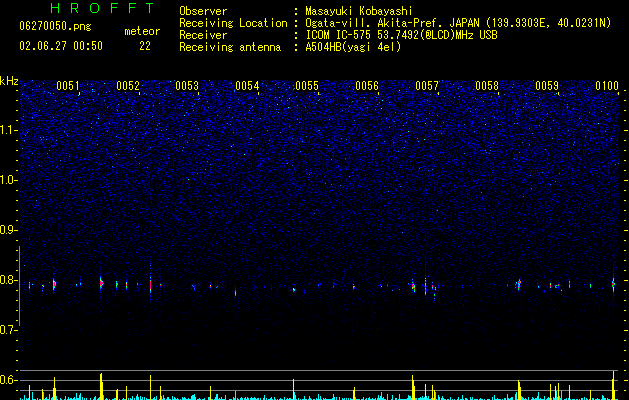Click the 0.9 kHz axis label
This screenshot has width=629, height=400.
point(9,230)
